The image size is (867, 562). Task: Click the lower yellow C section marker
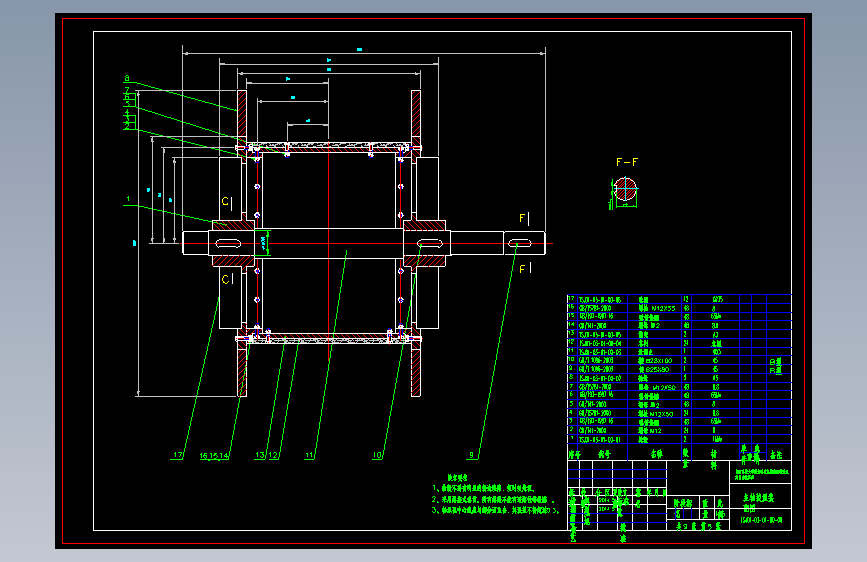coord(225,279)
